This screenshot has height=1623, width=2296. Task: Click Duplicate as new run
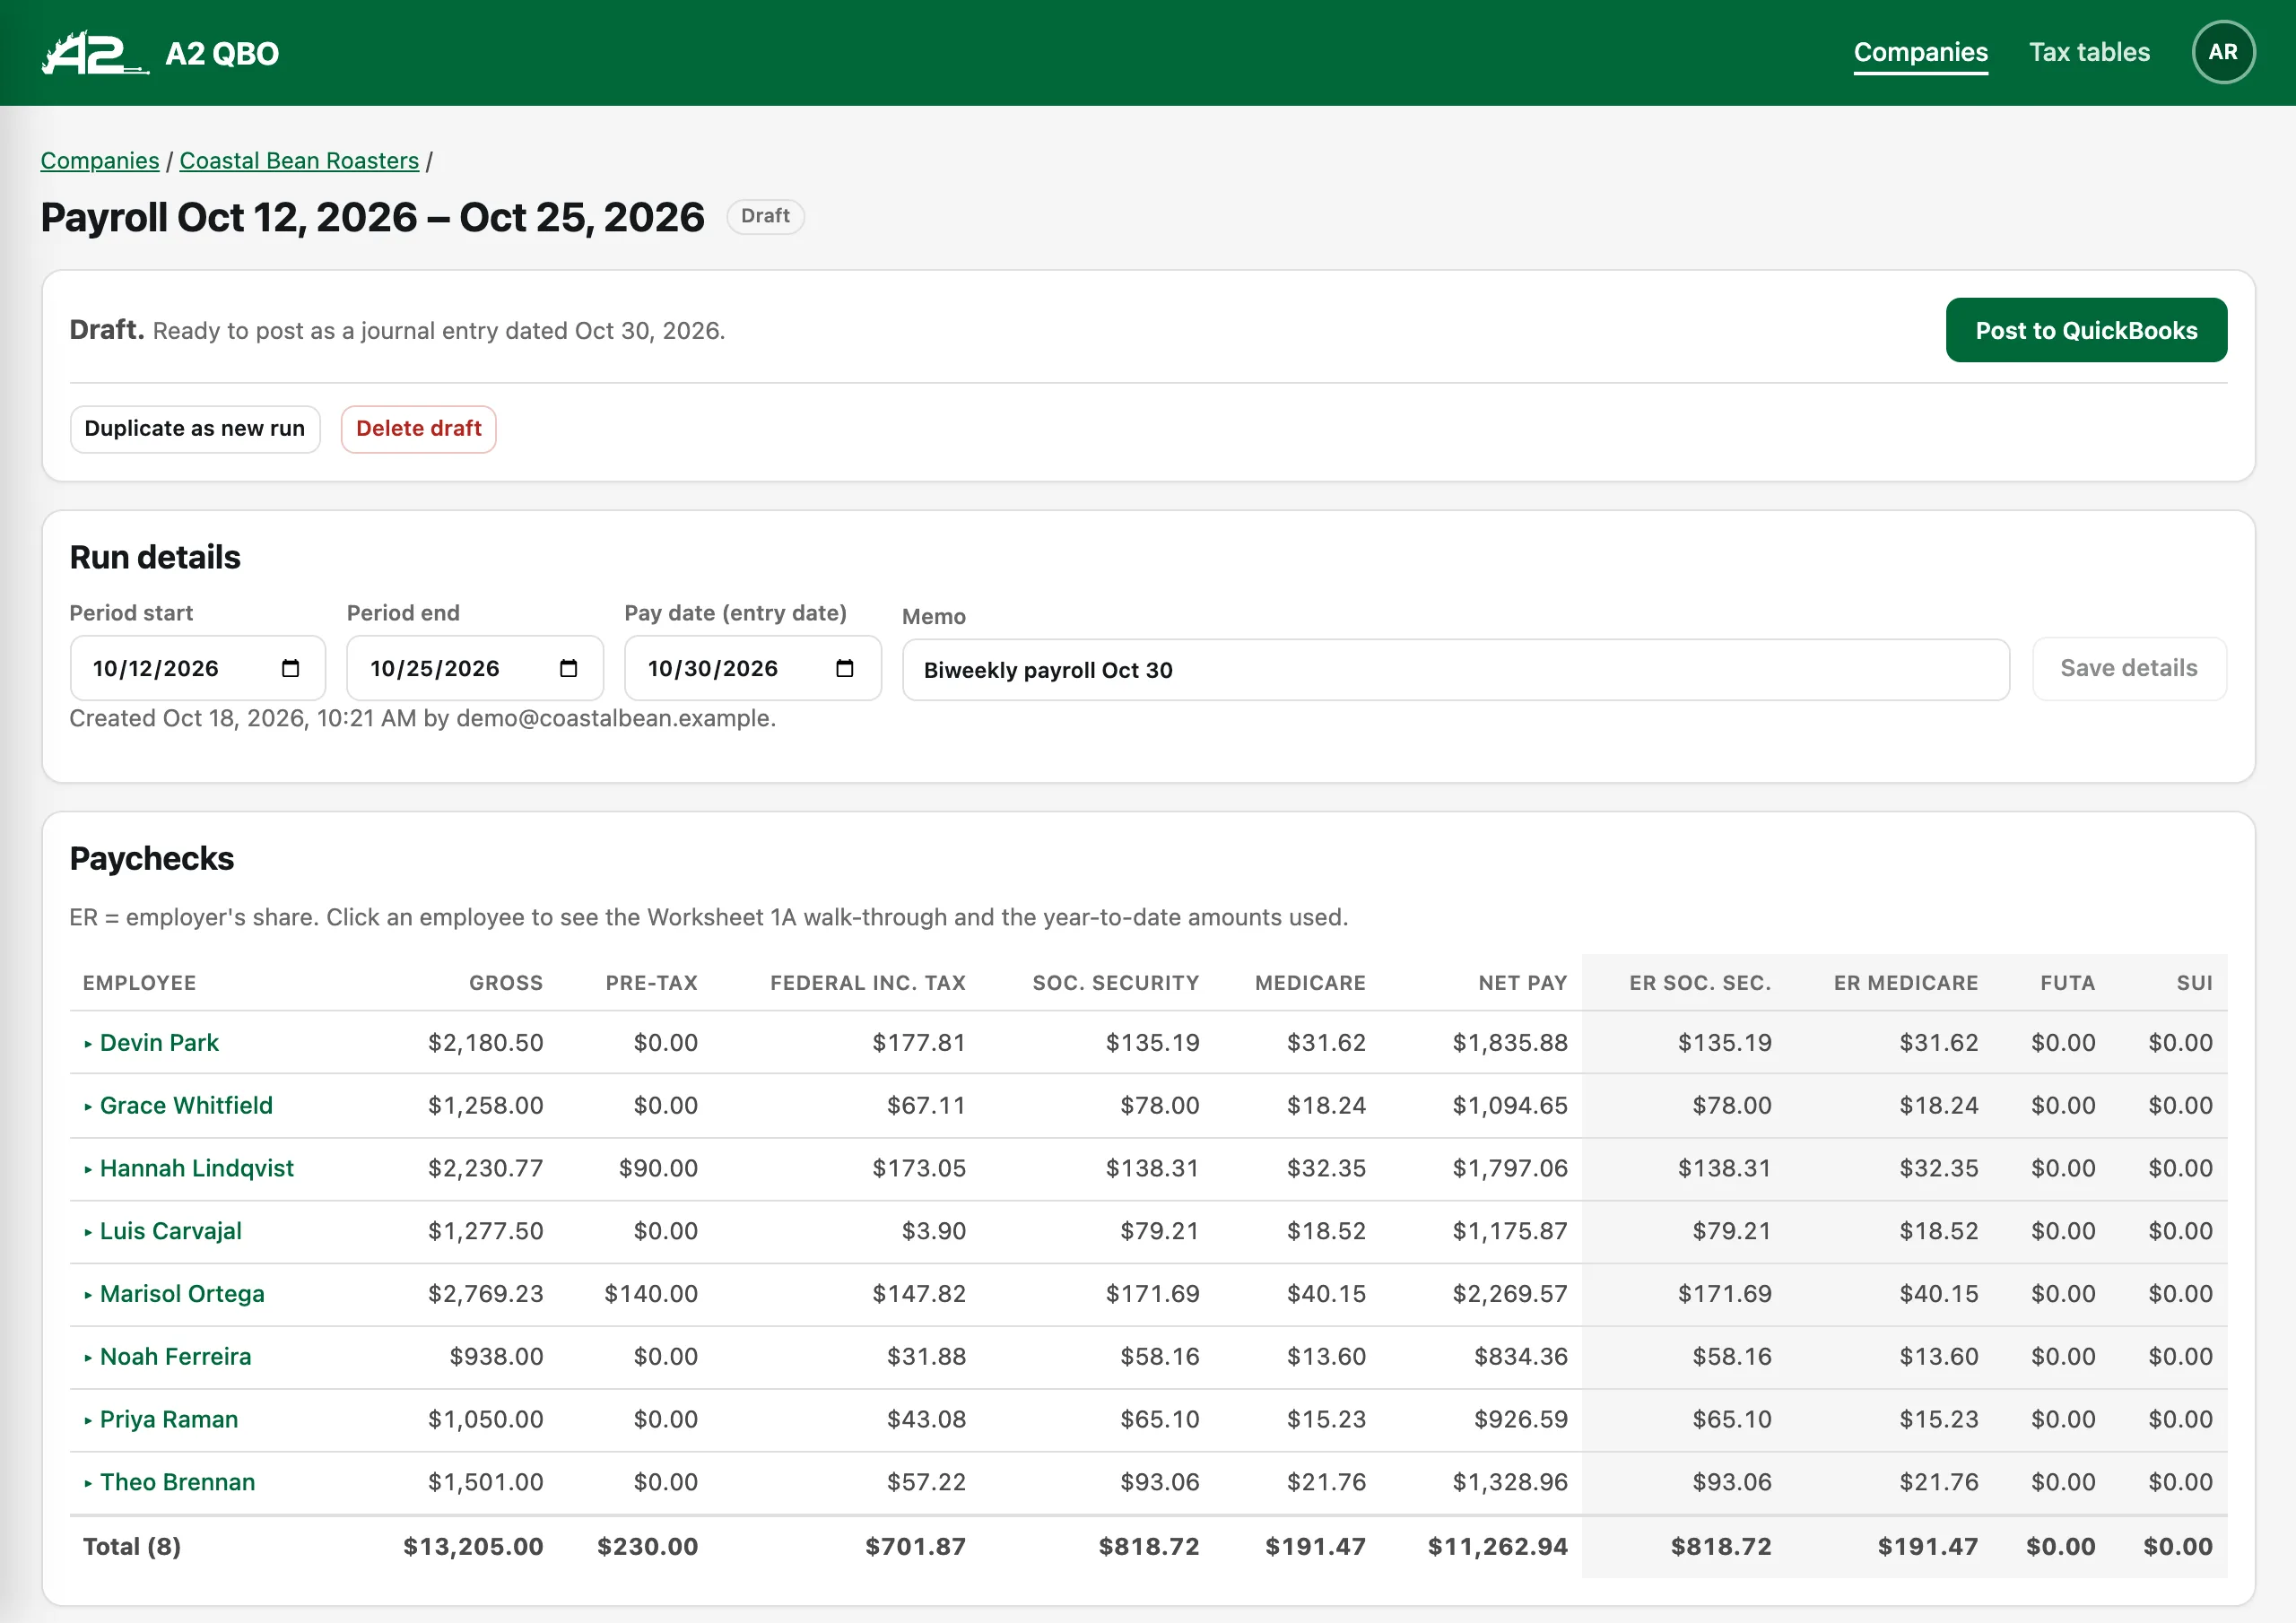(195, 429)
